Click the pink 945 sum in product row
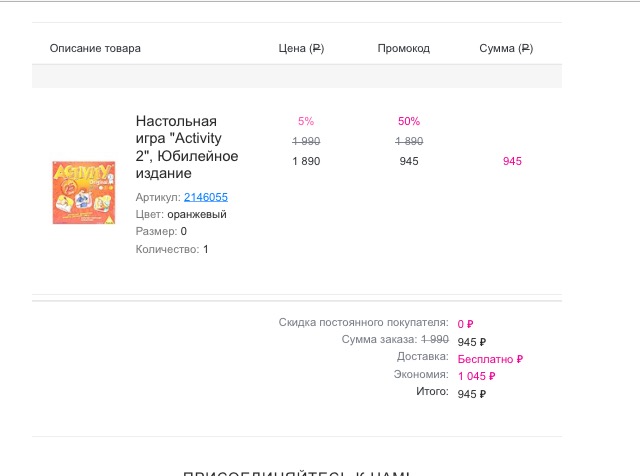The height and width of the screenshot is (476, 640). (512, 161)
